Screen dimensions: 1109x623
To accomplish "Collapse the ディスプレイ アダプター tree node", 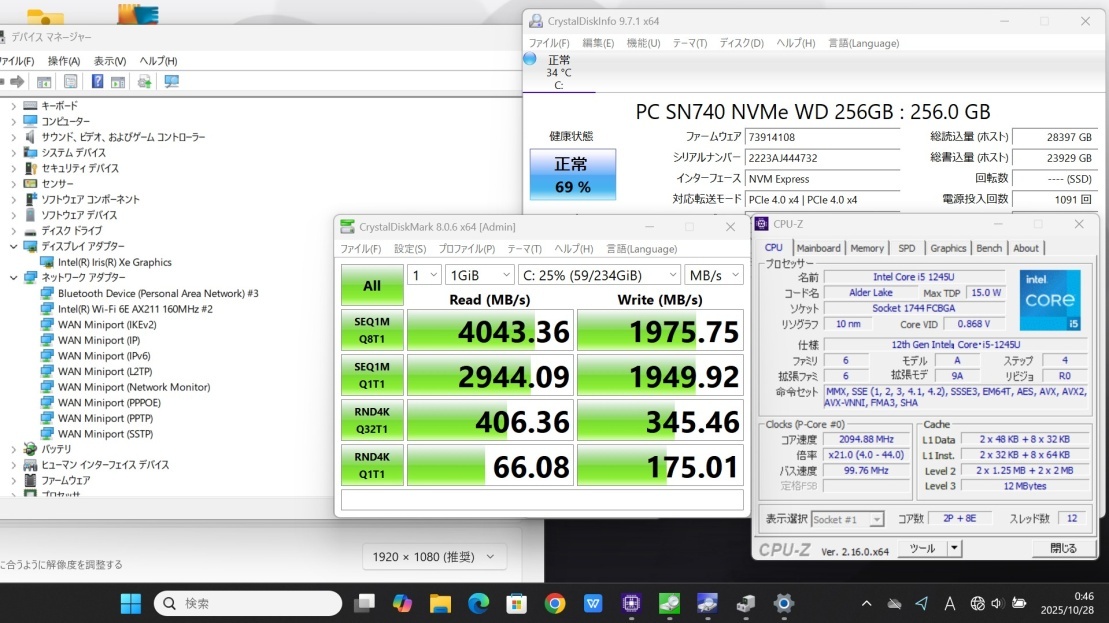I will (x=13, y=246).
